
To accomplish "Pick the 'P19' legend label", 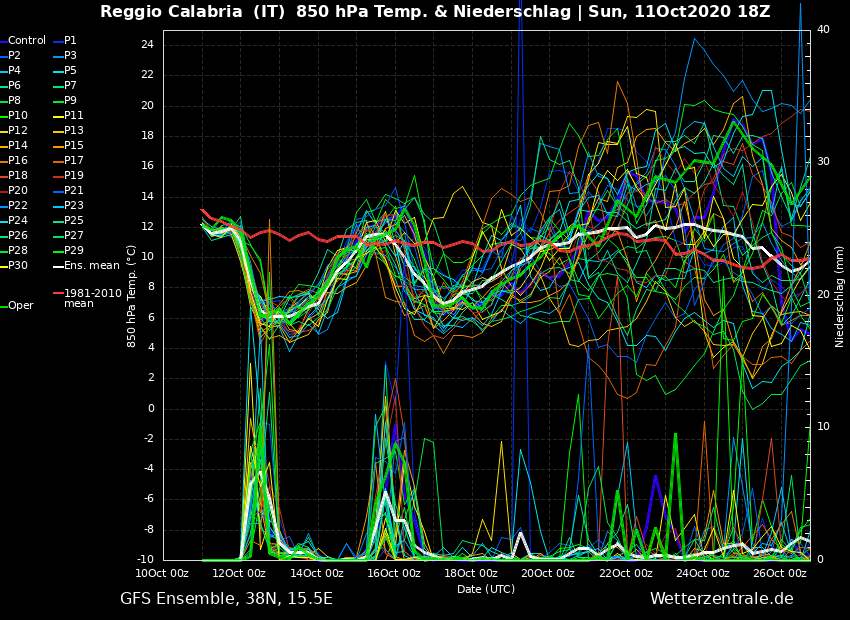I will [x=74, y=176].
